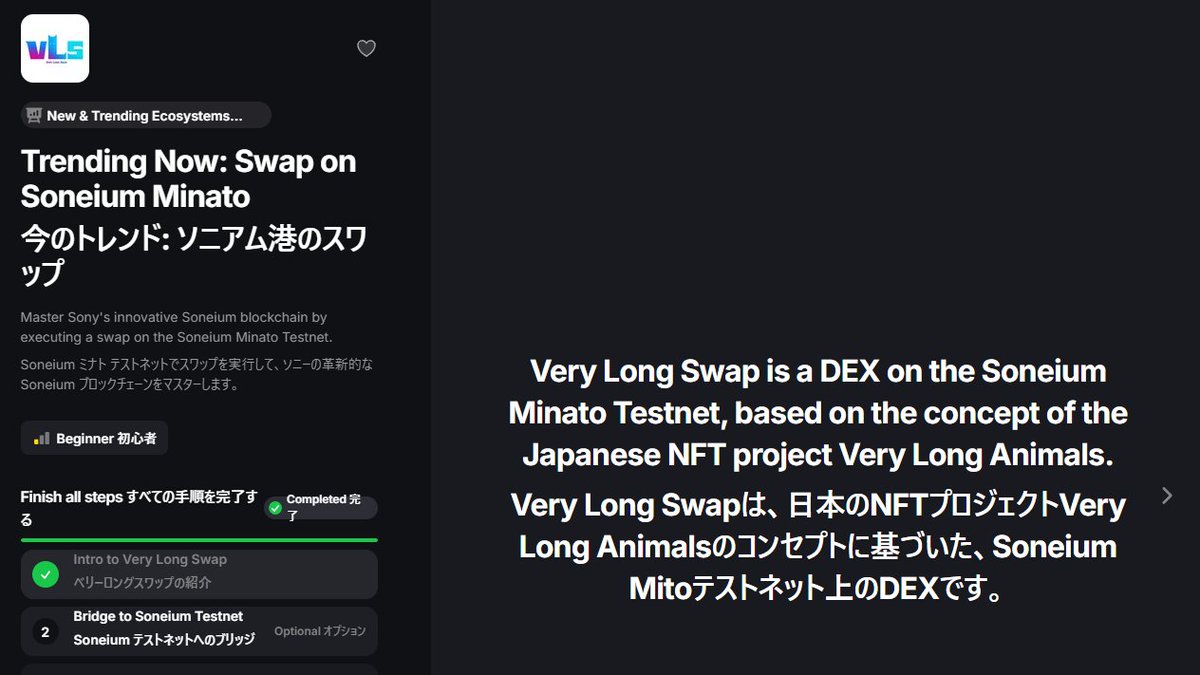This screenshot has height=675, width=1200.
Task: Click the Optional label on Bridge step
Action: [320, 631]
